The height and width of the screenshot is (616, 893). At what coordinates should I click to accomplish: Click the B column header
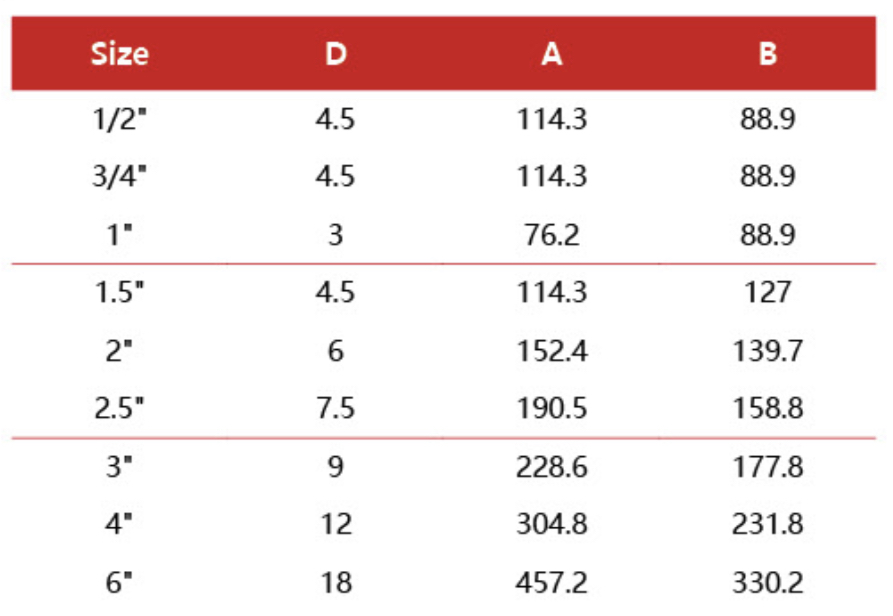[768, 54]
